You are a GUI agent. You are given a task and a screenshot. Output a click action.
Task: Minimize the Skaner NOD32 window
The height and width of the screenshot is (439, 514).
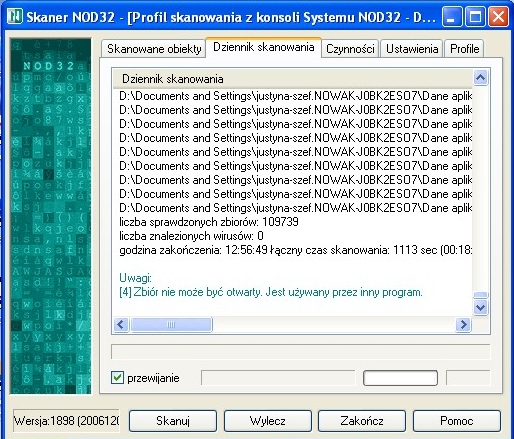[x=452, y=16]
